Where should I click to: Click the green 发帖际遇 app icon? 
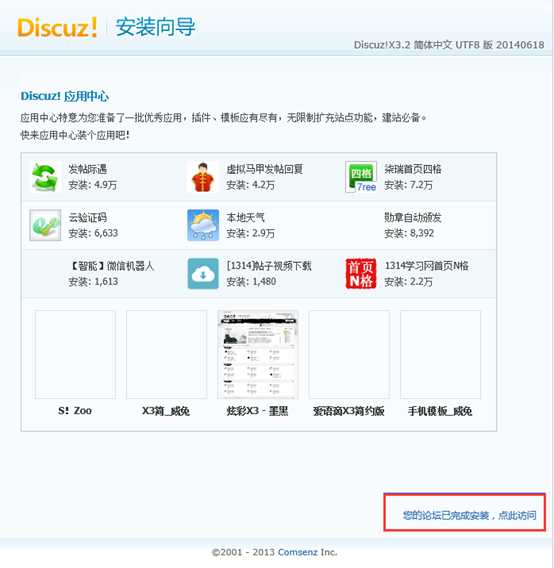tap(45, 177)
